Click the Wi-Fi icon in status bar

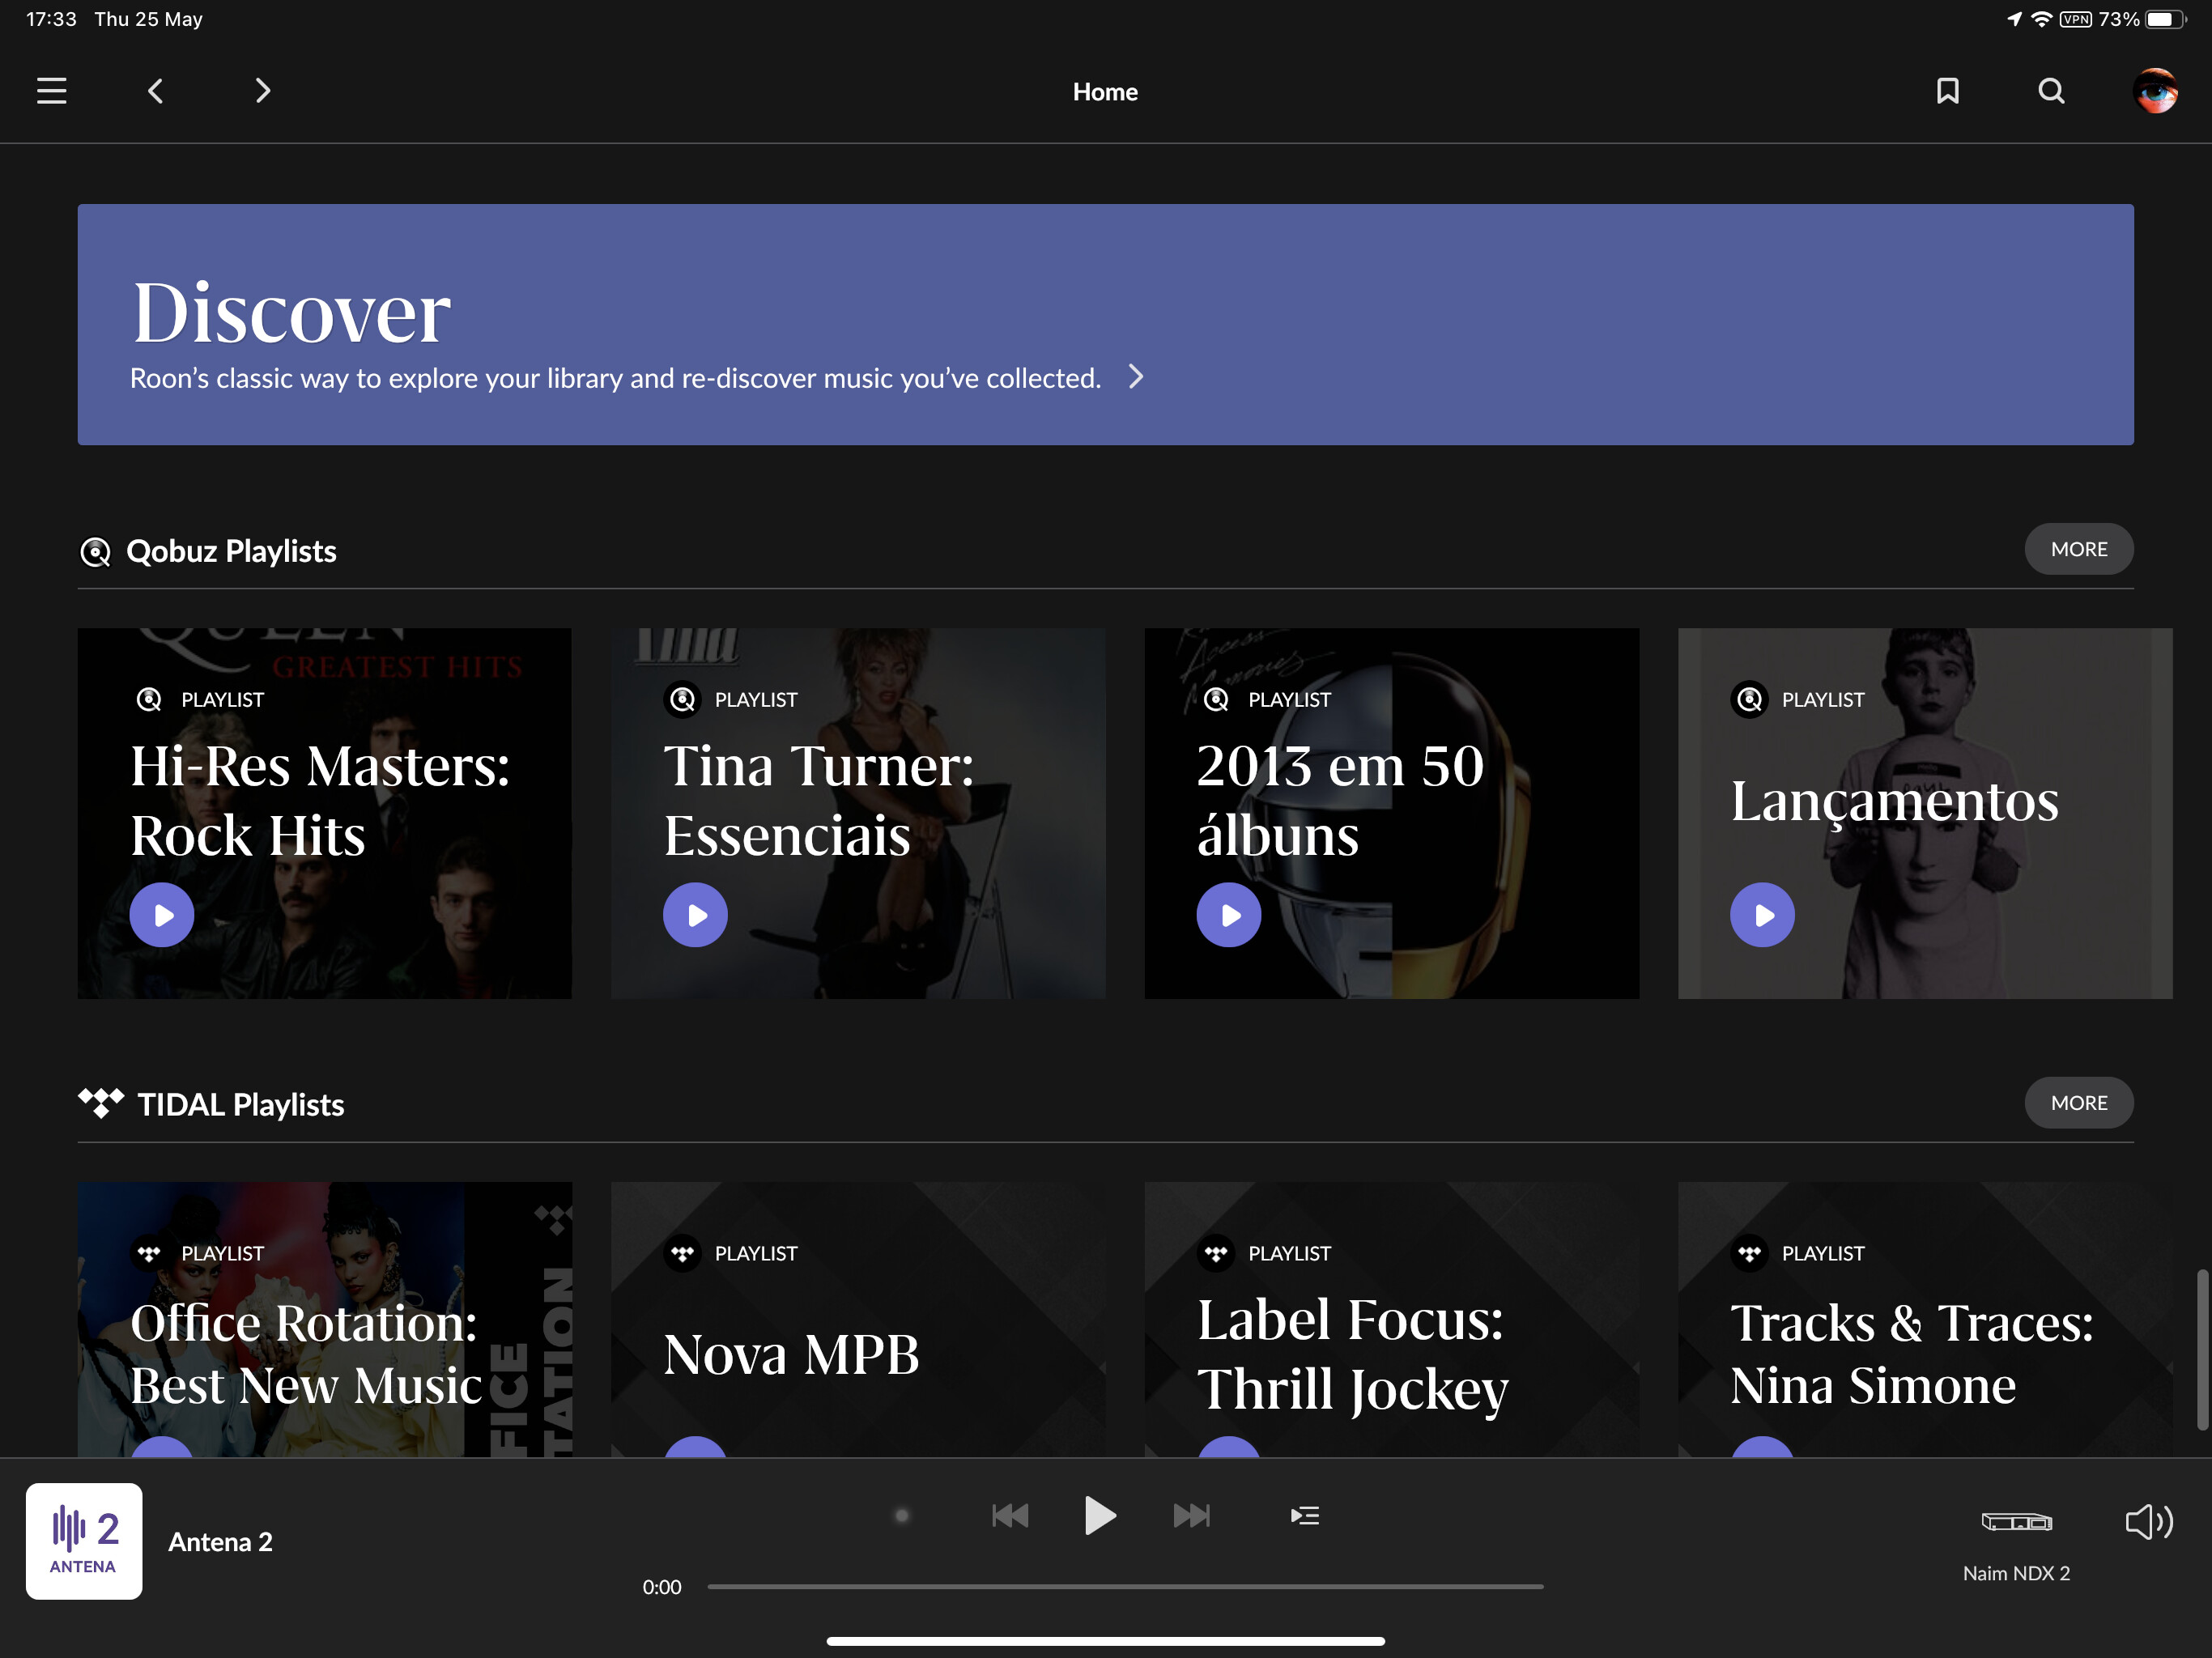pos(2041,19)
